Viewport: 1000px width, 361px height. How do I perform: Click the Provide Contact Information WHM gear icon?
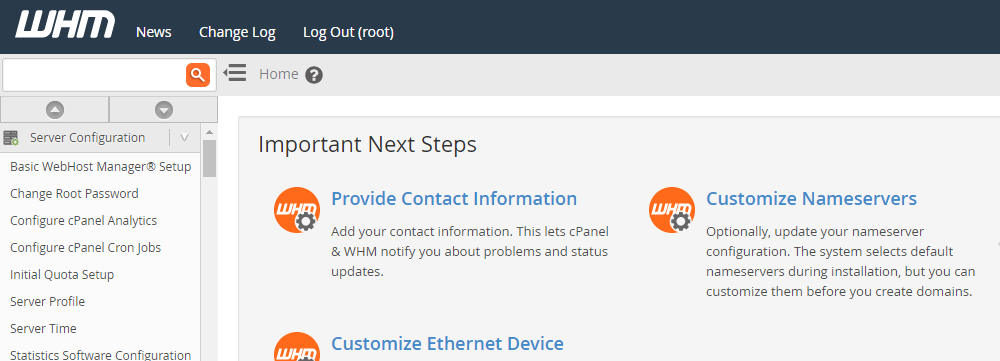pos(297,210)
